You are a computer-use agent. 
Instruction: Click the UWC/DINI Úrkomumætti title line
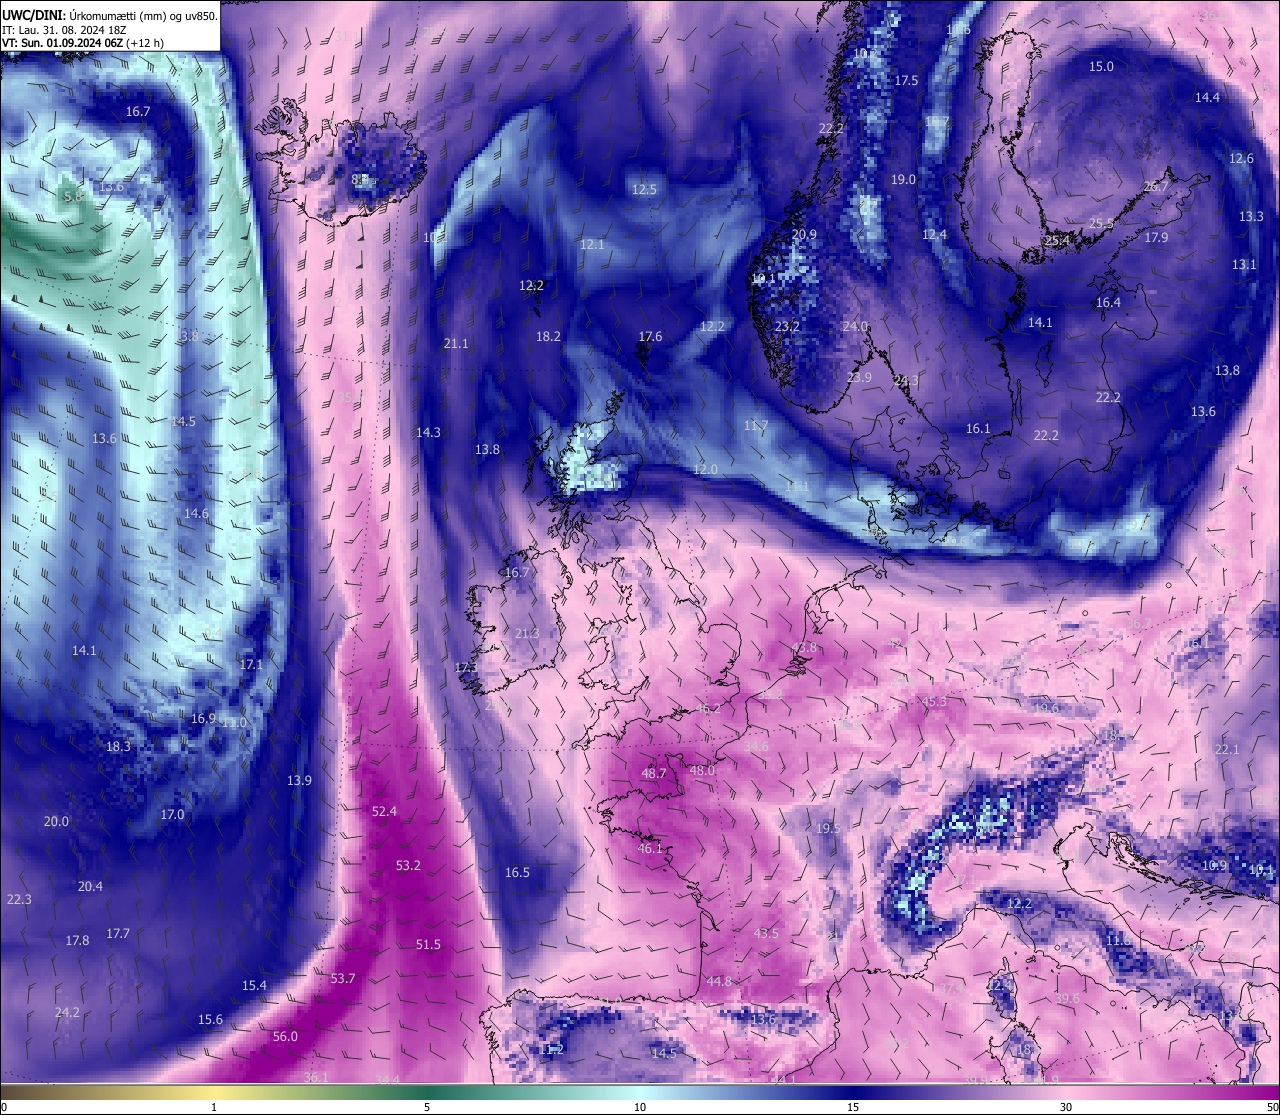tap(110, 16)
